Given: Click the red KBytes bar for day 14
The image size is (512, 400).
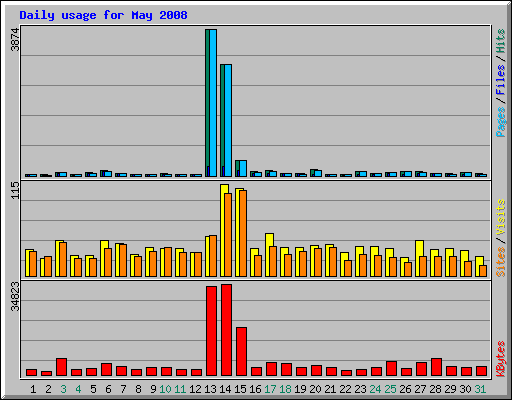Looking at the screenshot, I should tap(226, 330).
